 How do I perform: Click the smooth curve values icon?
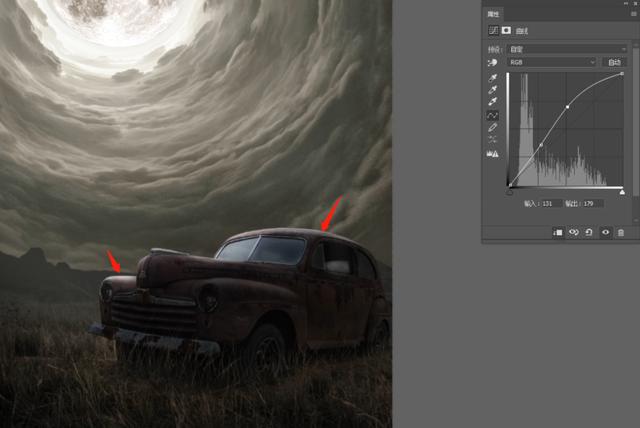[x=493, y=140]
